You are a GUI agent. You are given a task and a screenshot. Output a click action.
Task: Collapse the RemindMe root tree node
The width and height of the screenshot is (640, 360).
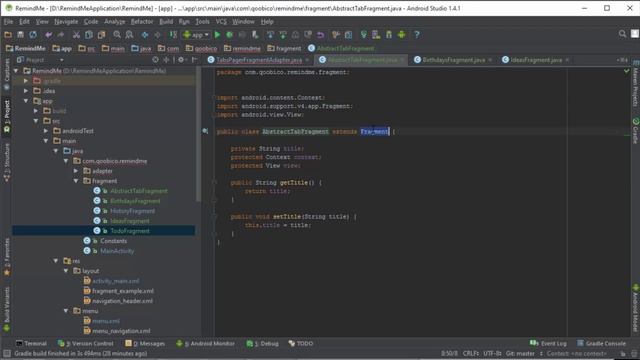tap(16, 71)
